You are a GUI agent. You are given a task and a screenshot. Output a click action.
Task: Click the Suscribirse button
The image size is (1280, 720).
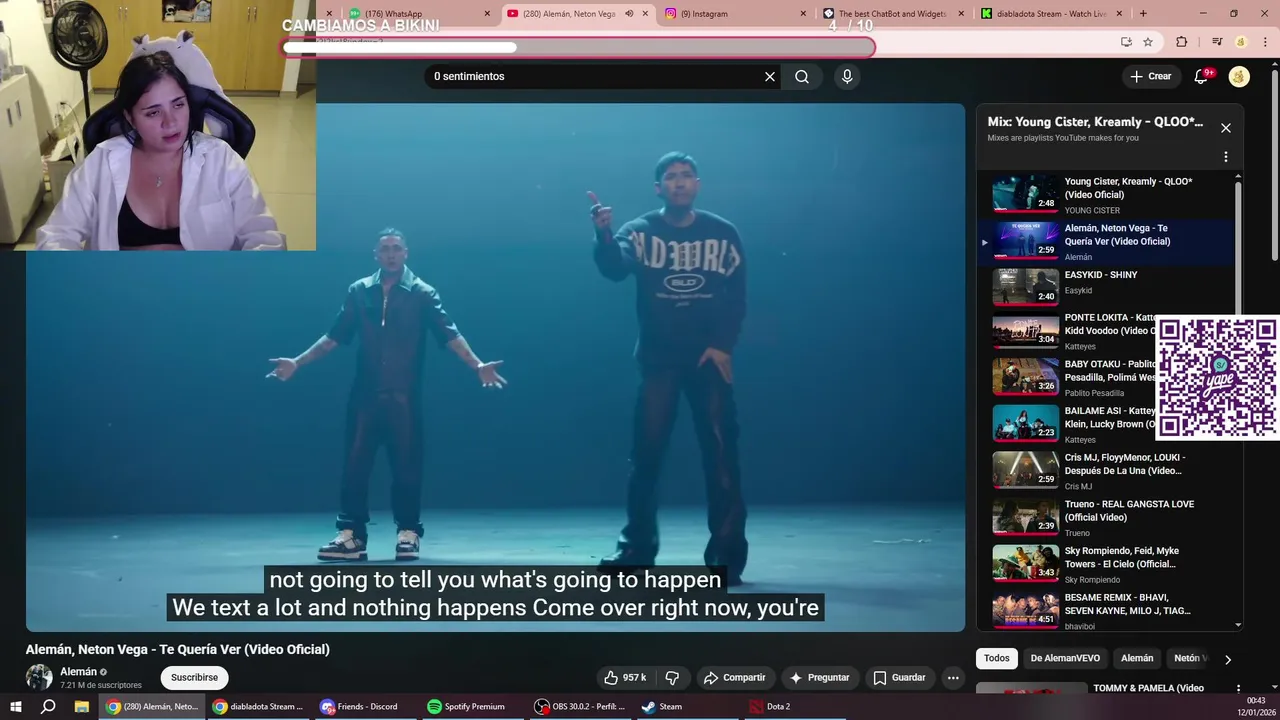(x=194, y=678)
